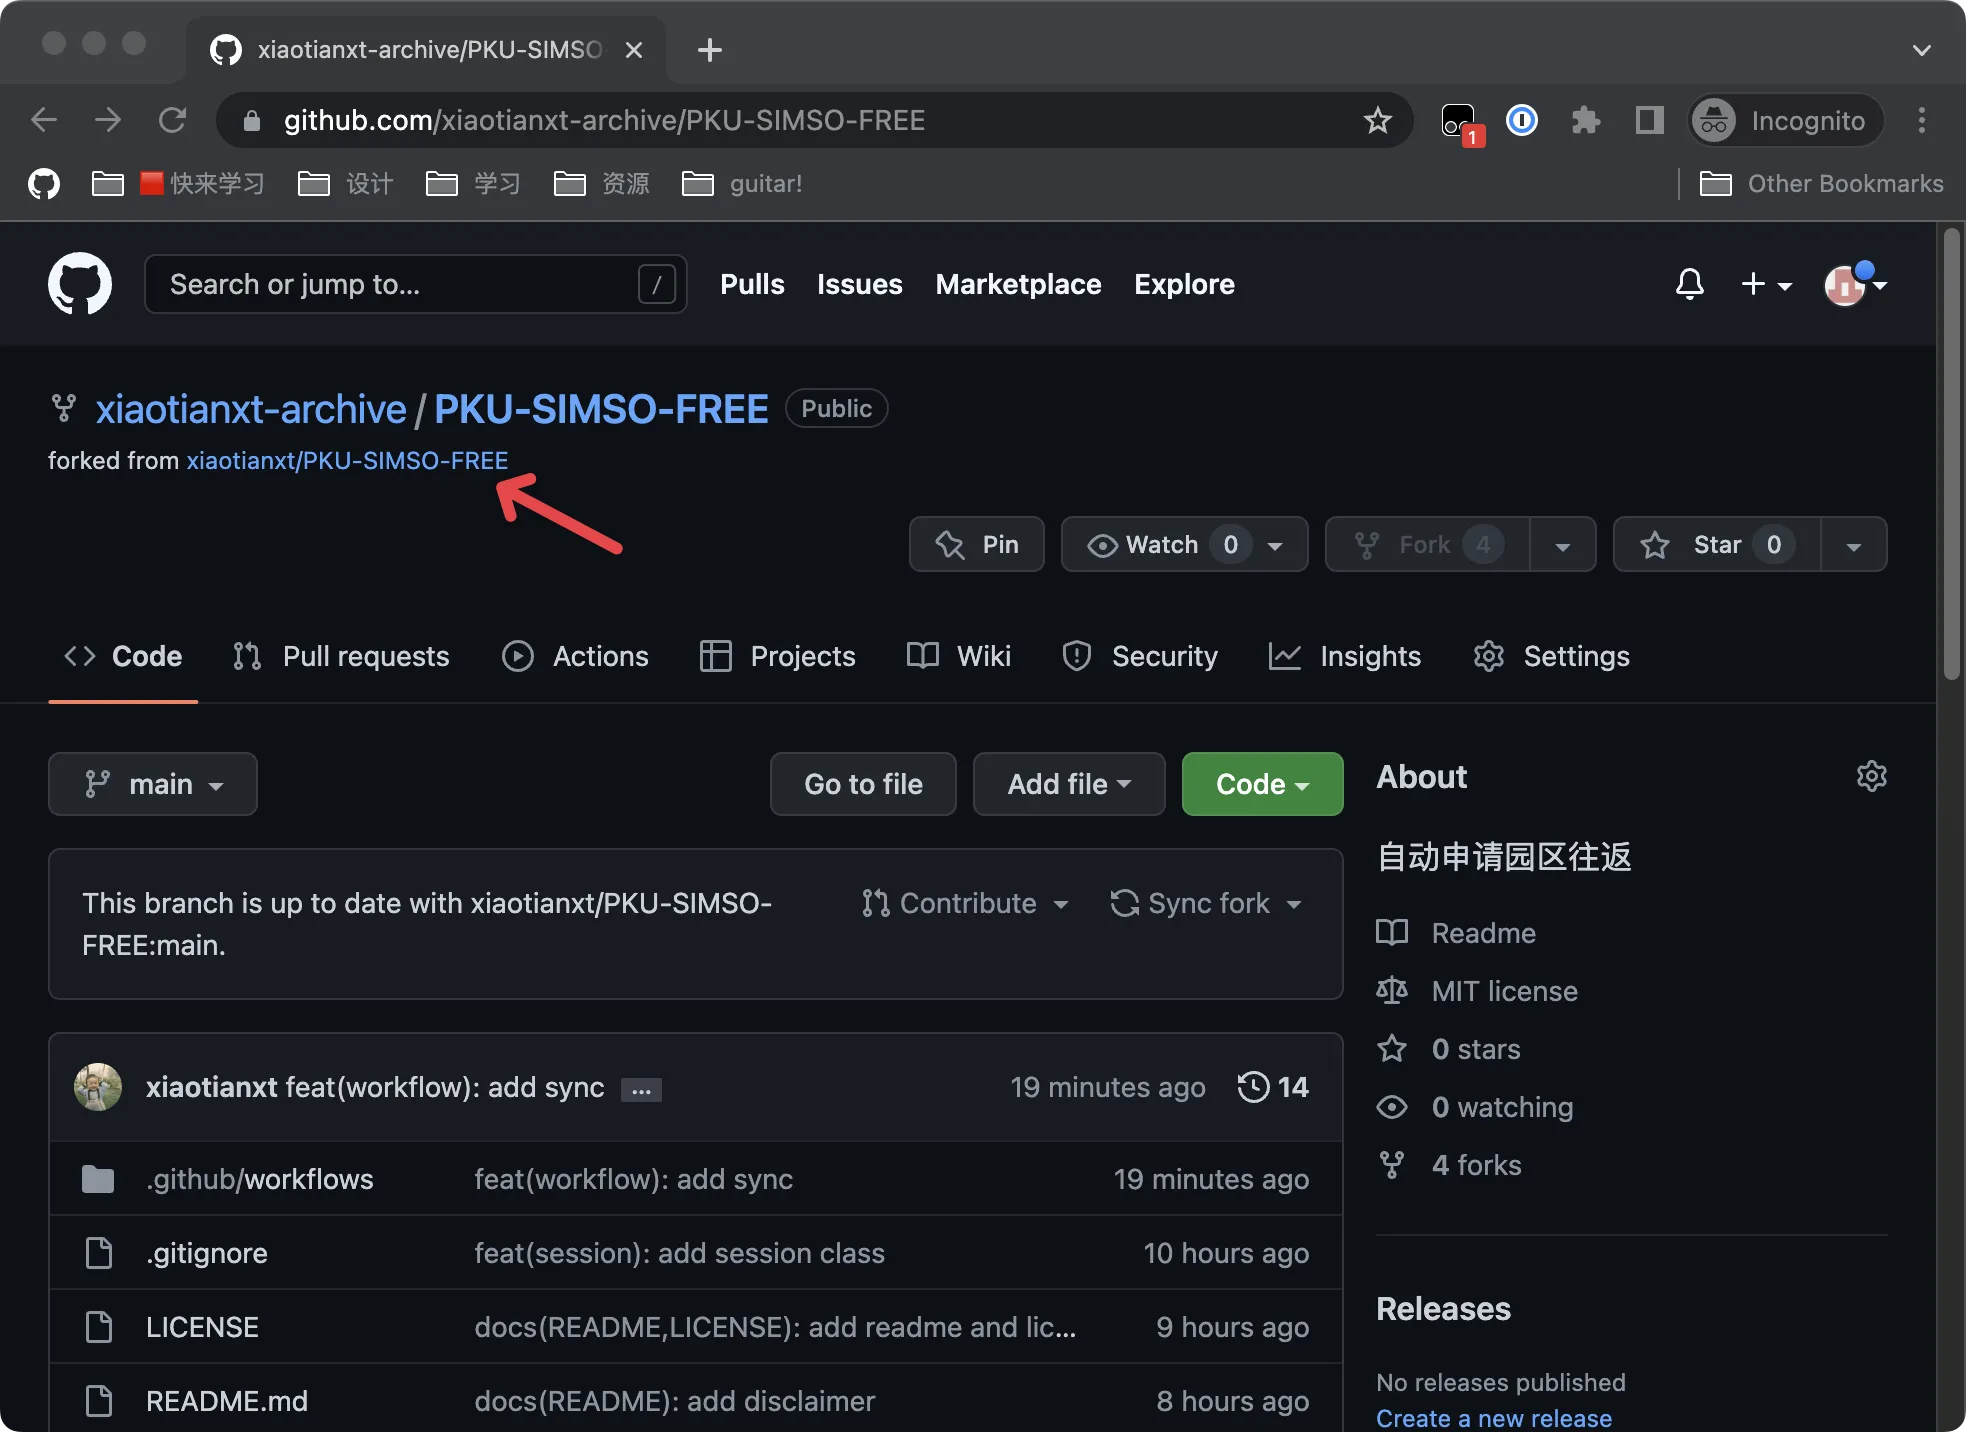Click the GitHub Octocat logo in header
The height and width of the screenshot is (1432, 1966).
point(80,284)
